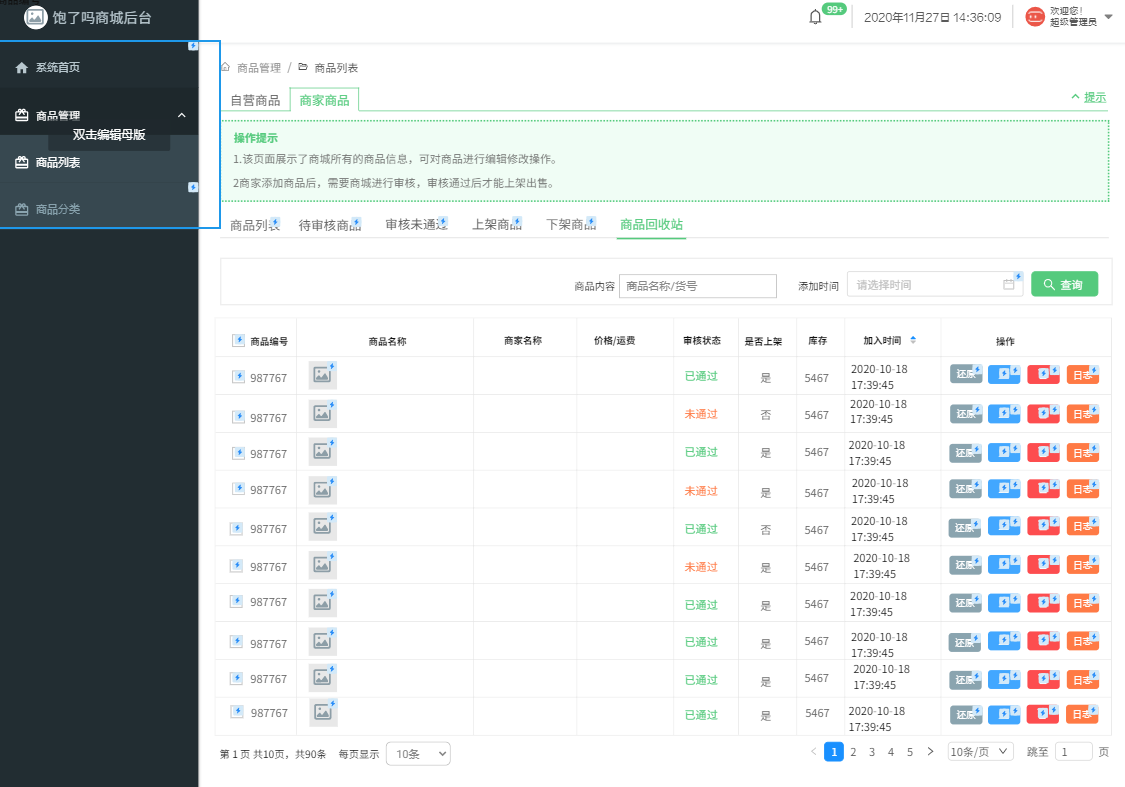Click the 饱了吗商城后台 logo icon

pyautogui.click(x=35, y=17)
